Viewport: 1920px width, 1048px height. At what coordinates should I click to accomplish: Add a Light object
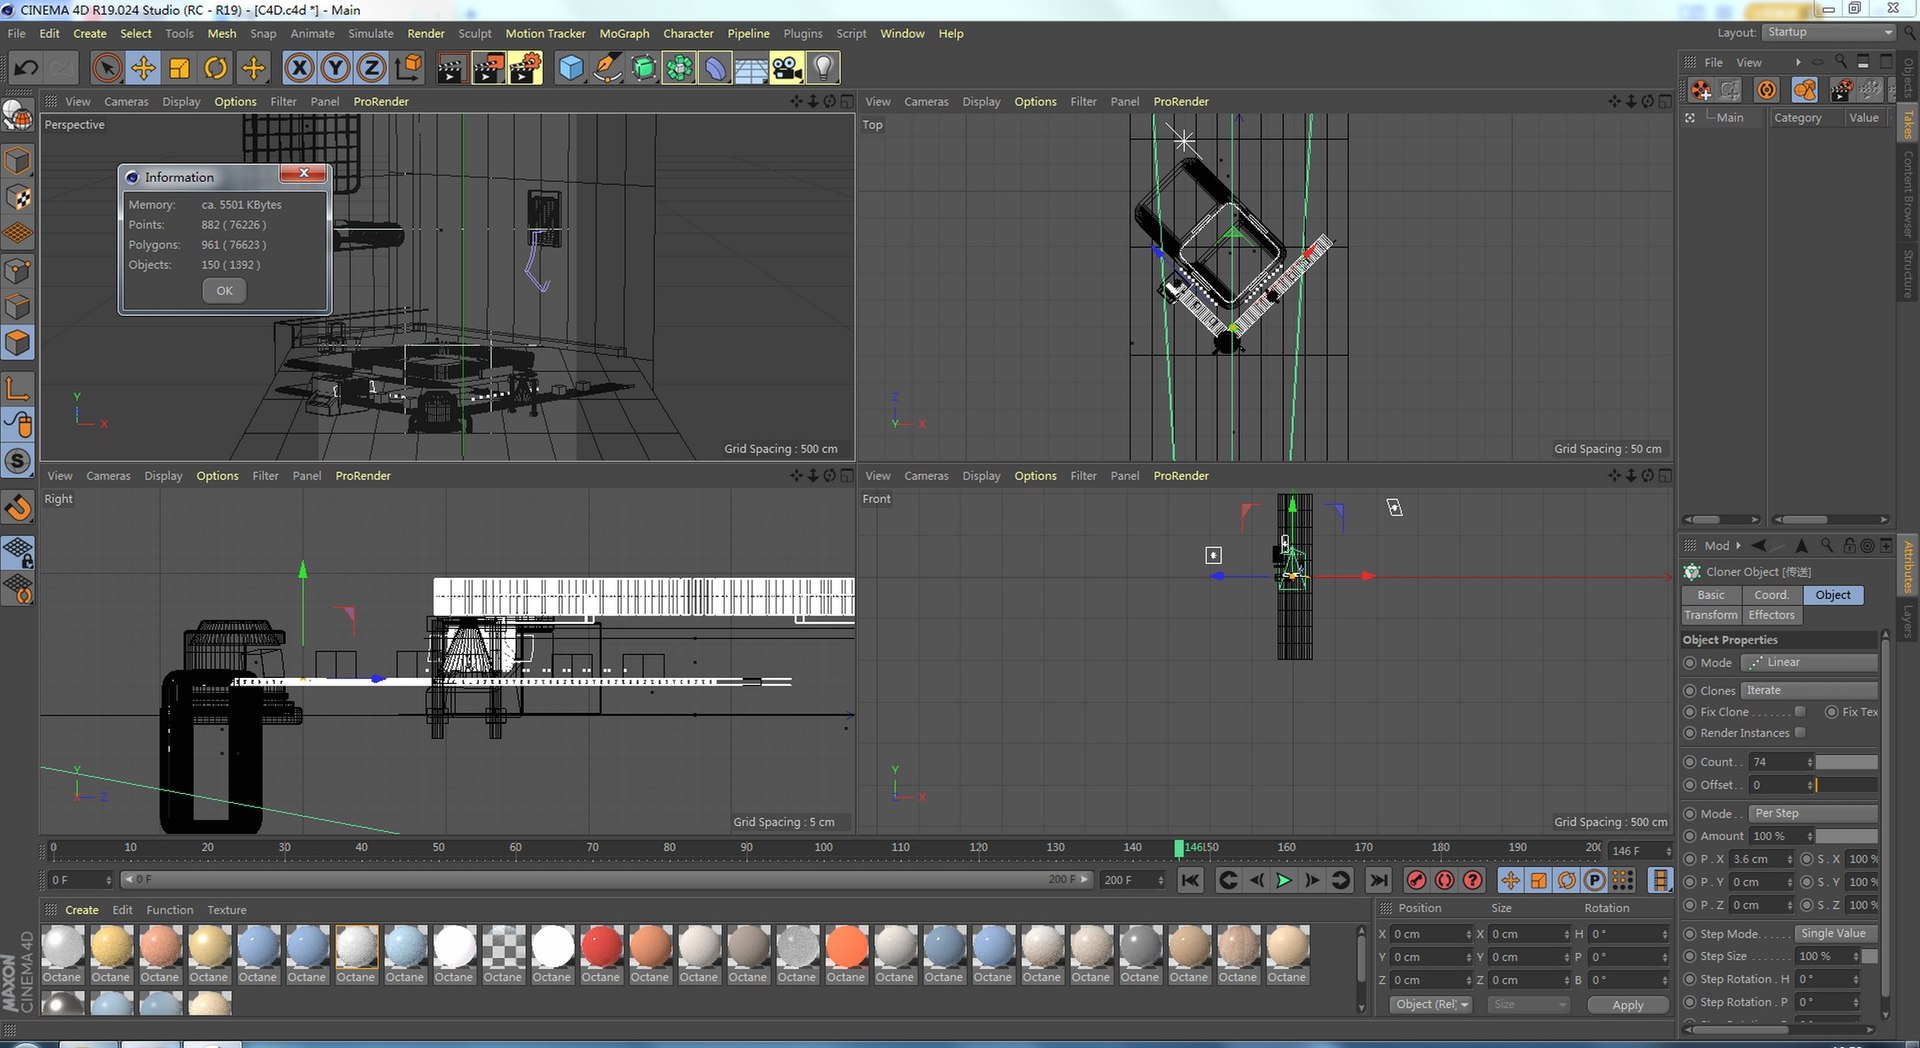[823, 68]
